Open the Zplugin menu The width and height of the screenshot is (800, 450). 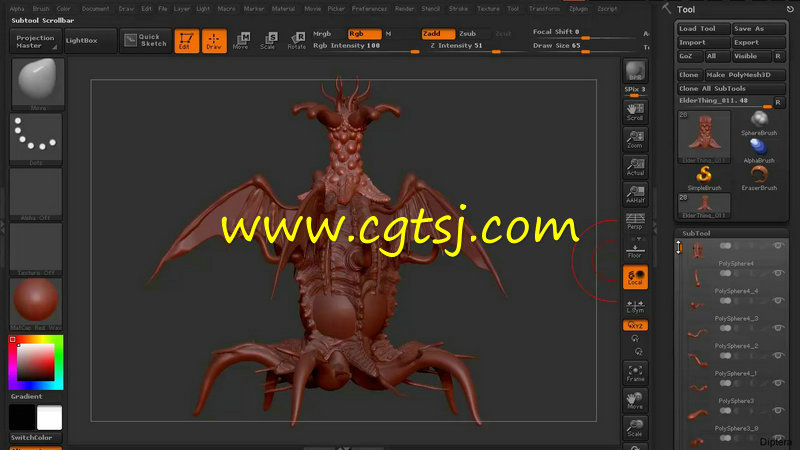click(x=578, y=9)
